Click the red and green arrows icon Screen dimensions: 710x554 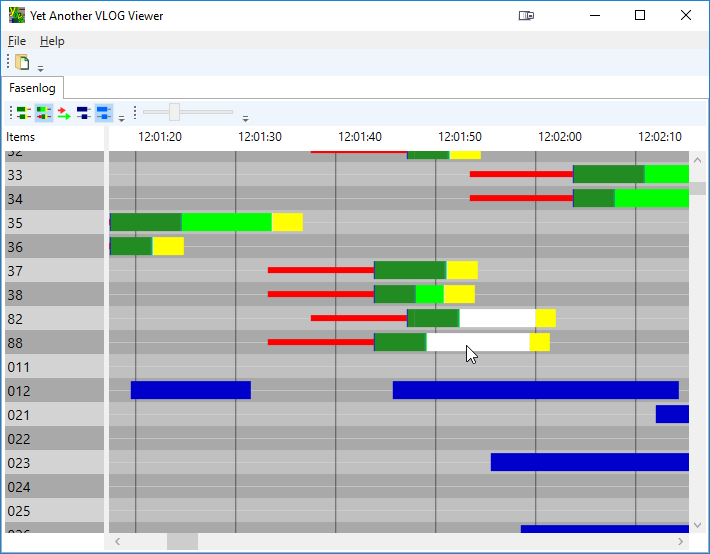click(x=64, y=113)
